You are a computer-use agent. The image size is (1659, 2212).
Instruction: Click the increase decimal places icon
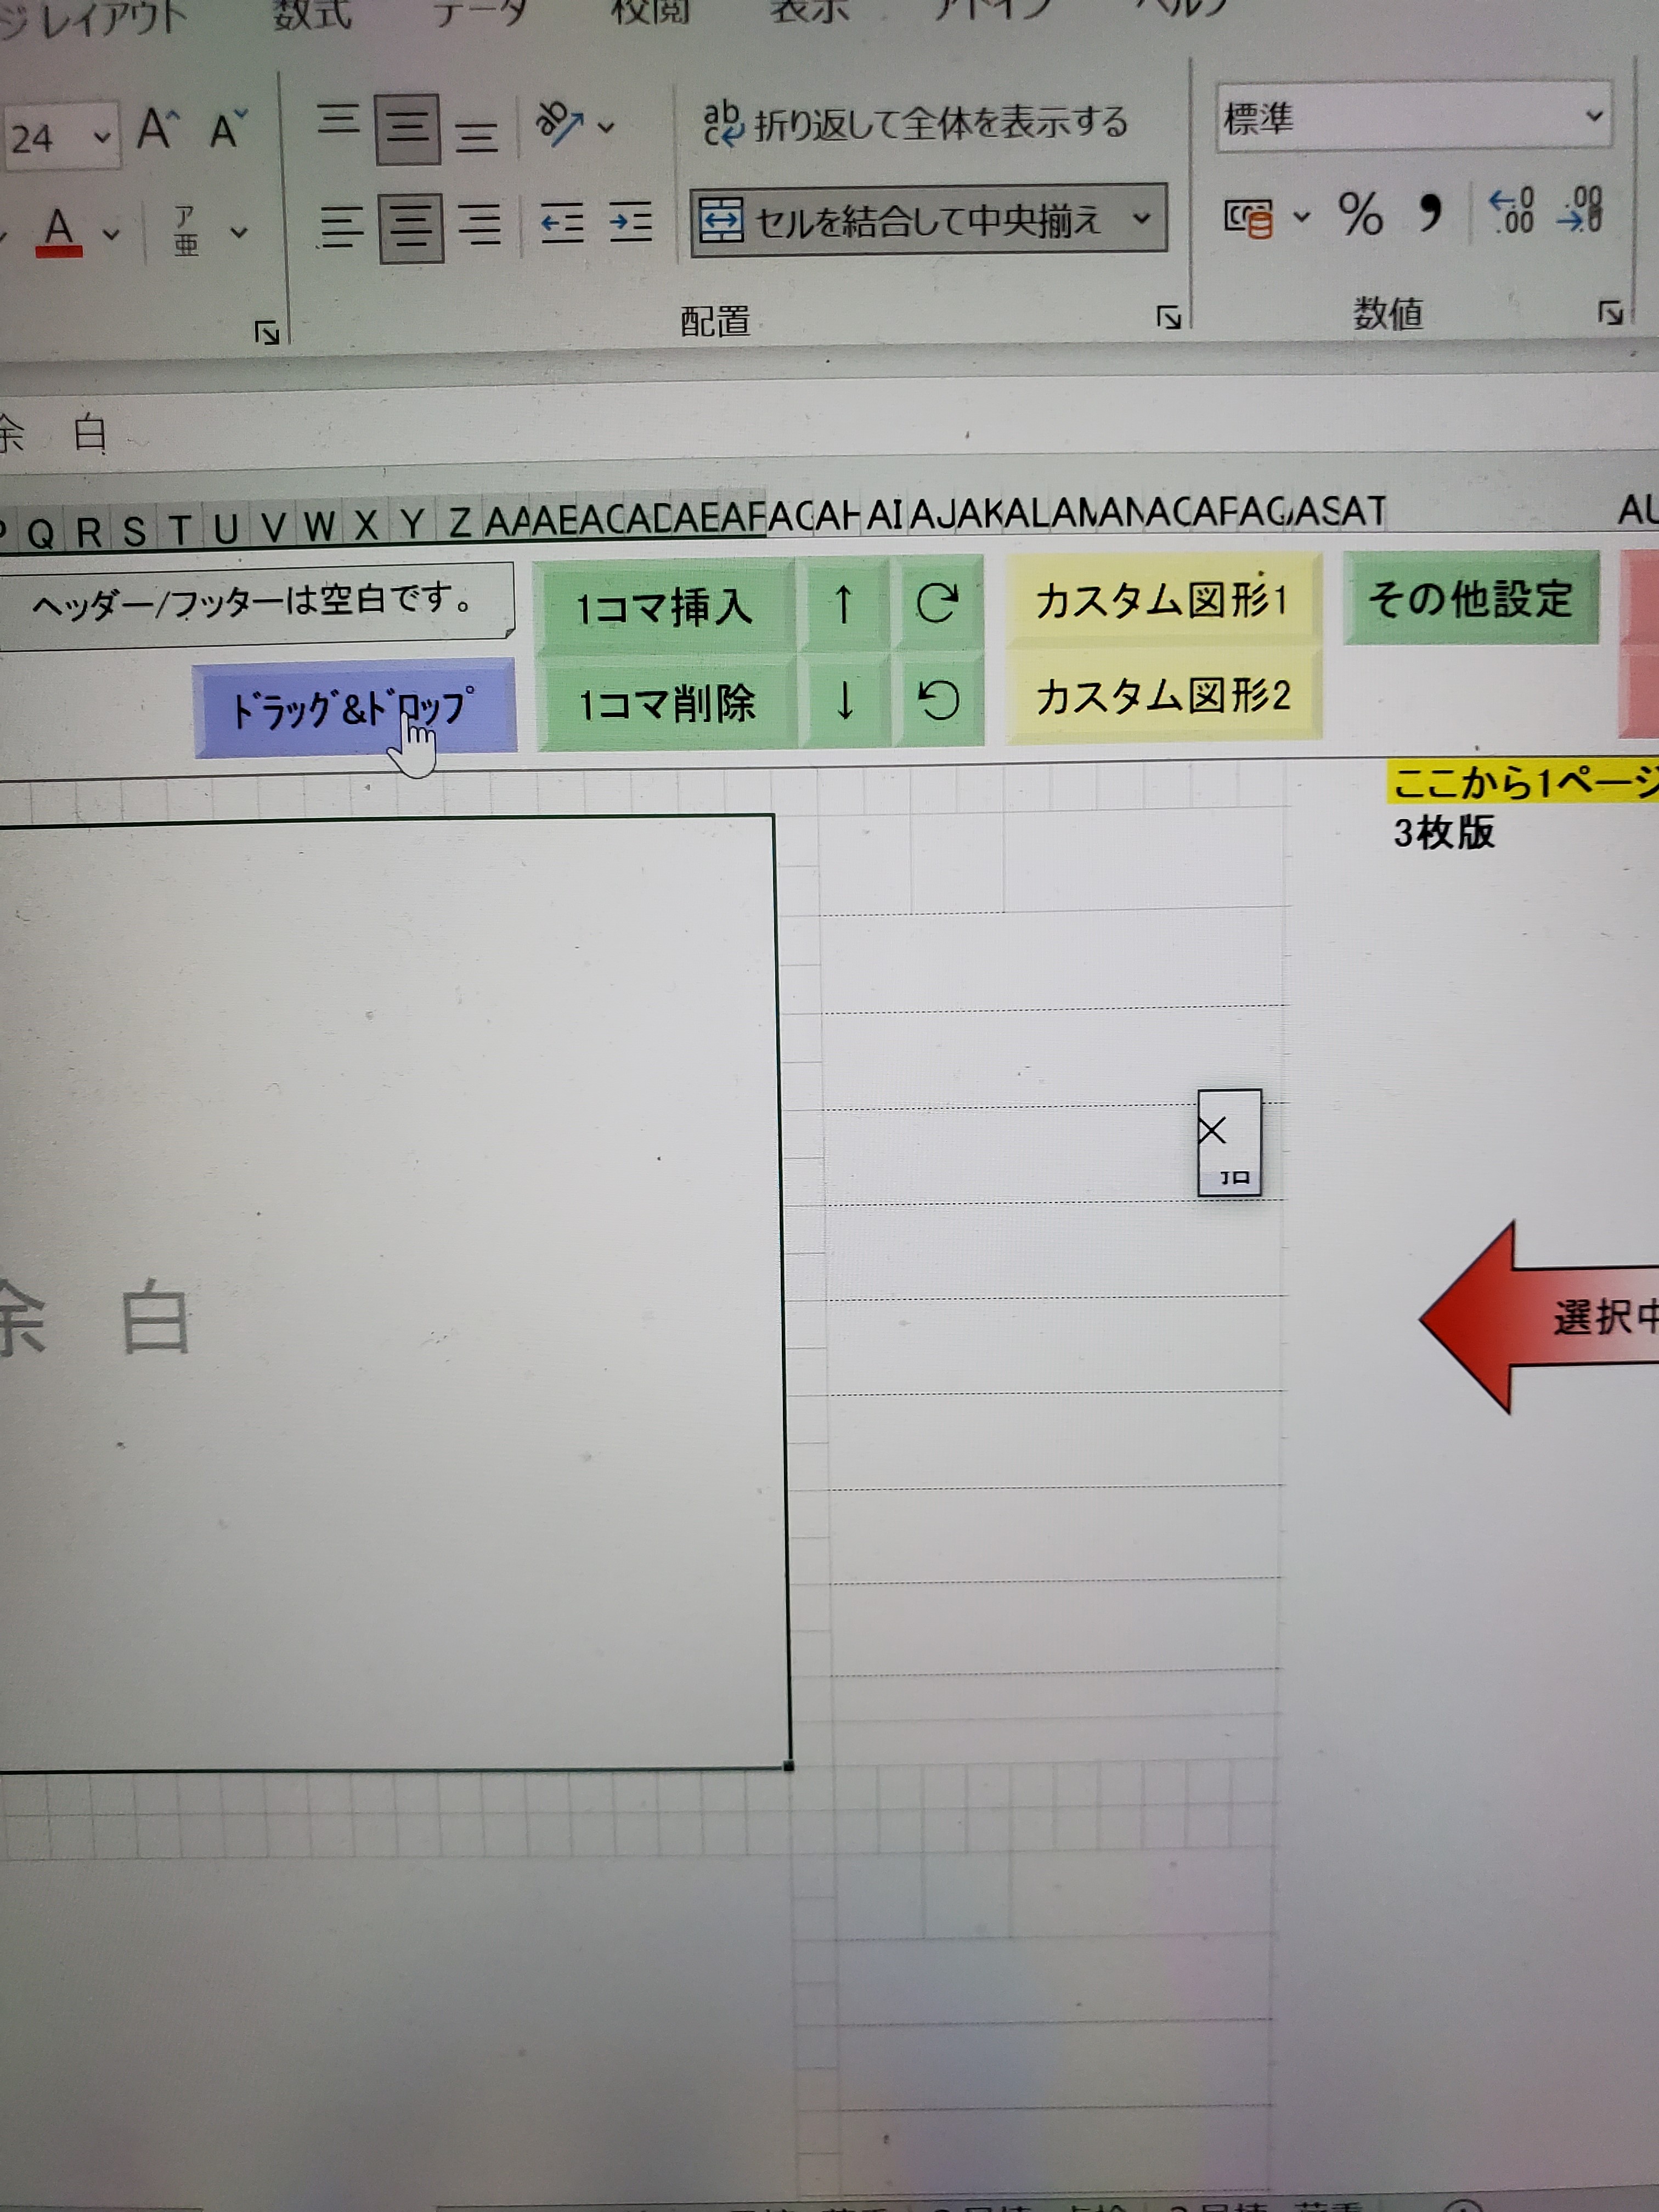pos(1511,212)
